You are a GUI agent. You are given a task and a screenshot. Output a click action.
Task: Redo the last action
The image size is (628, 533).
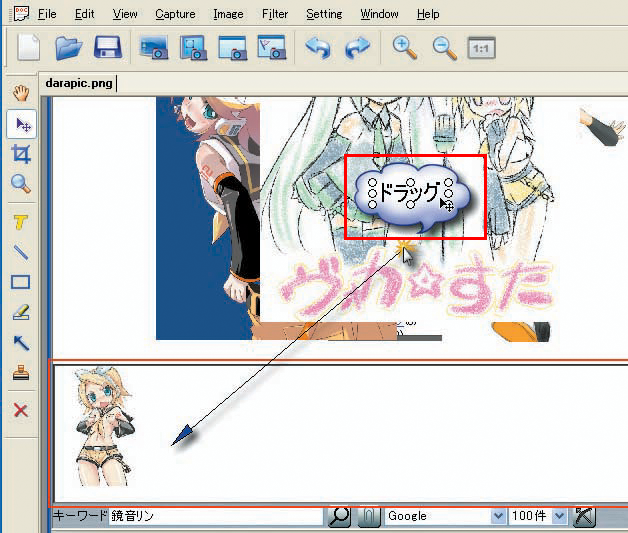[357, 47]
